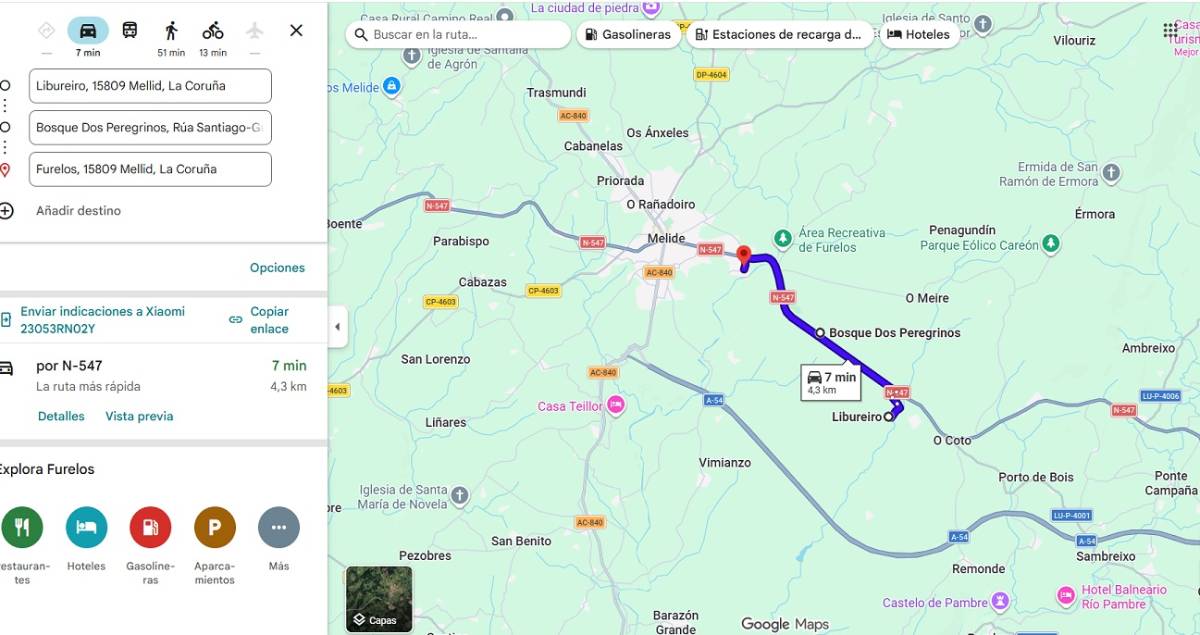Click the Hoteles bed icon in Explora
Image resolution: width=1200 pixels, height=635 pixels.
click(x=87, y=527)
